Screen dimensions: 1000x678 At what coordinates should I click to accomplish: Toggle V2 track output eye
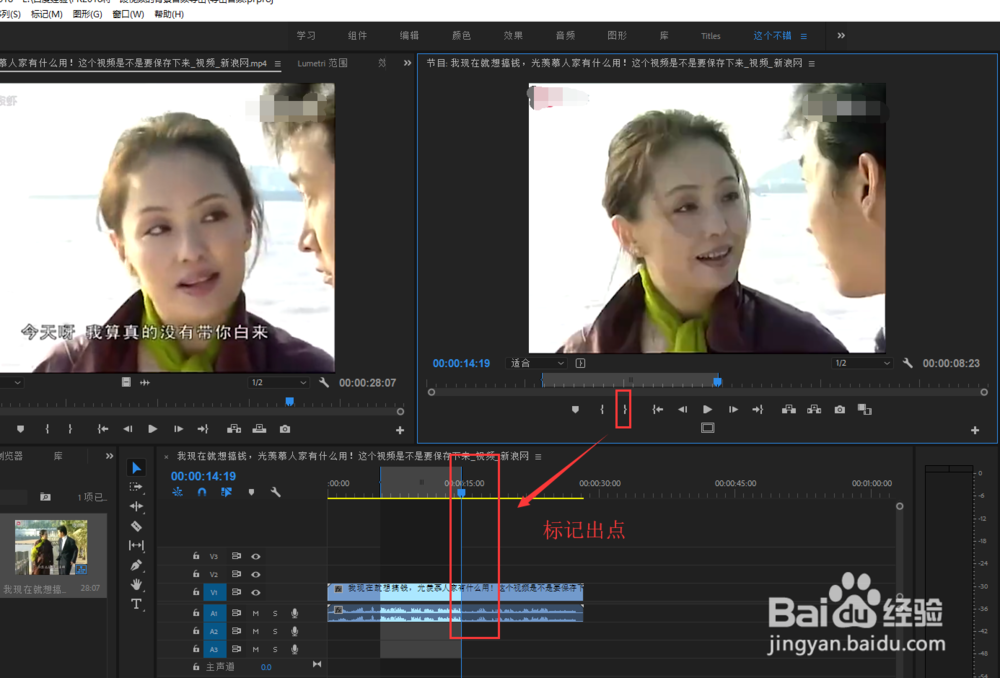[256, 575]
